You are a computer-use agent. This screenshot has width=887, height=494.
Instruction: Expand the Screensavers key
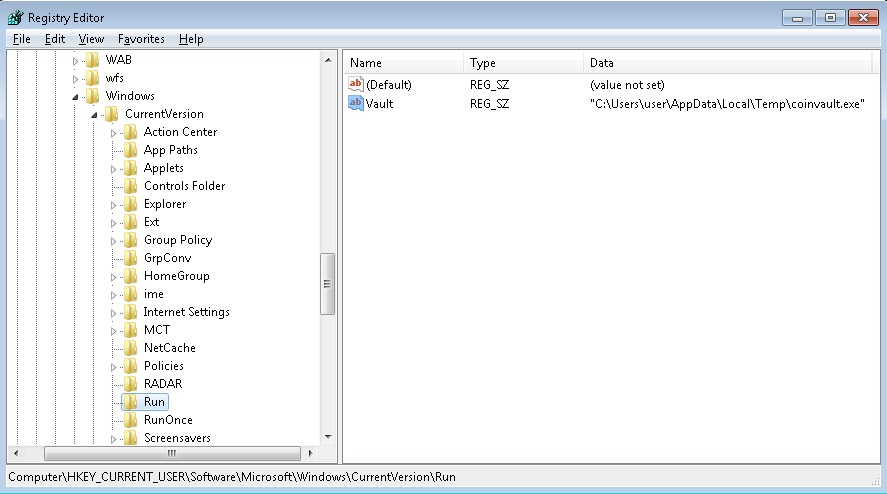[114, 439]
